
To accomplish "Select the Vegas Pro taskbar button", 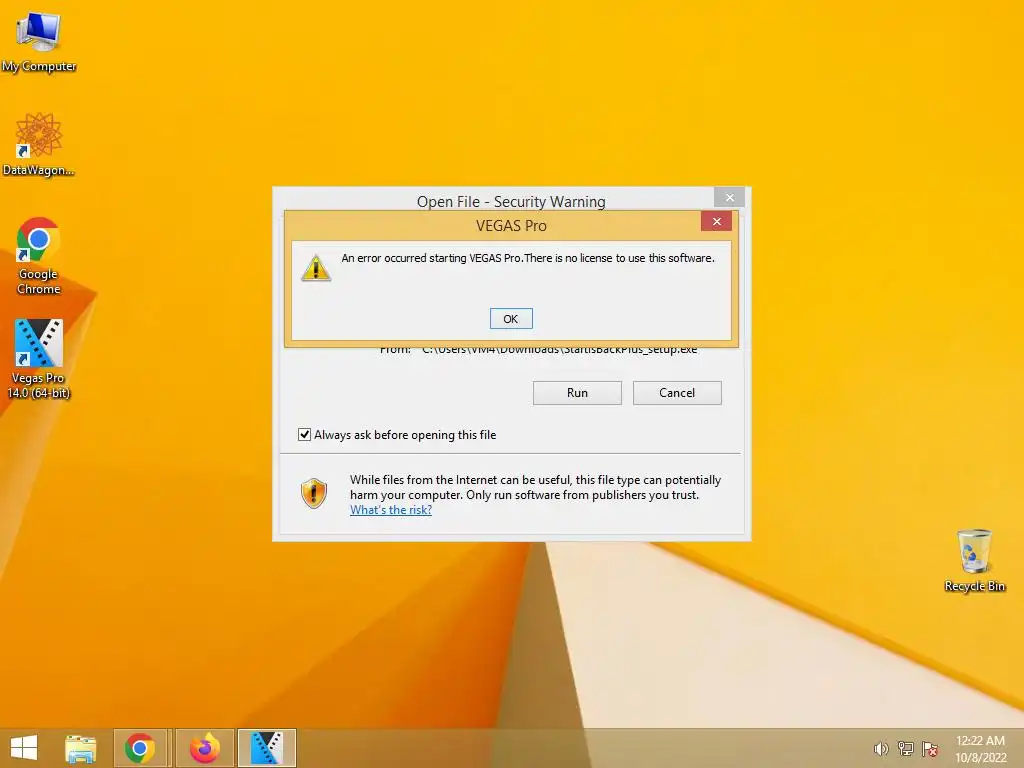I will (267, 748).
